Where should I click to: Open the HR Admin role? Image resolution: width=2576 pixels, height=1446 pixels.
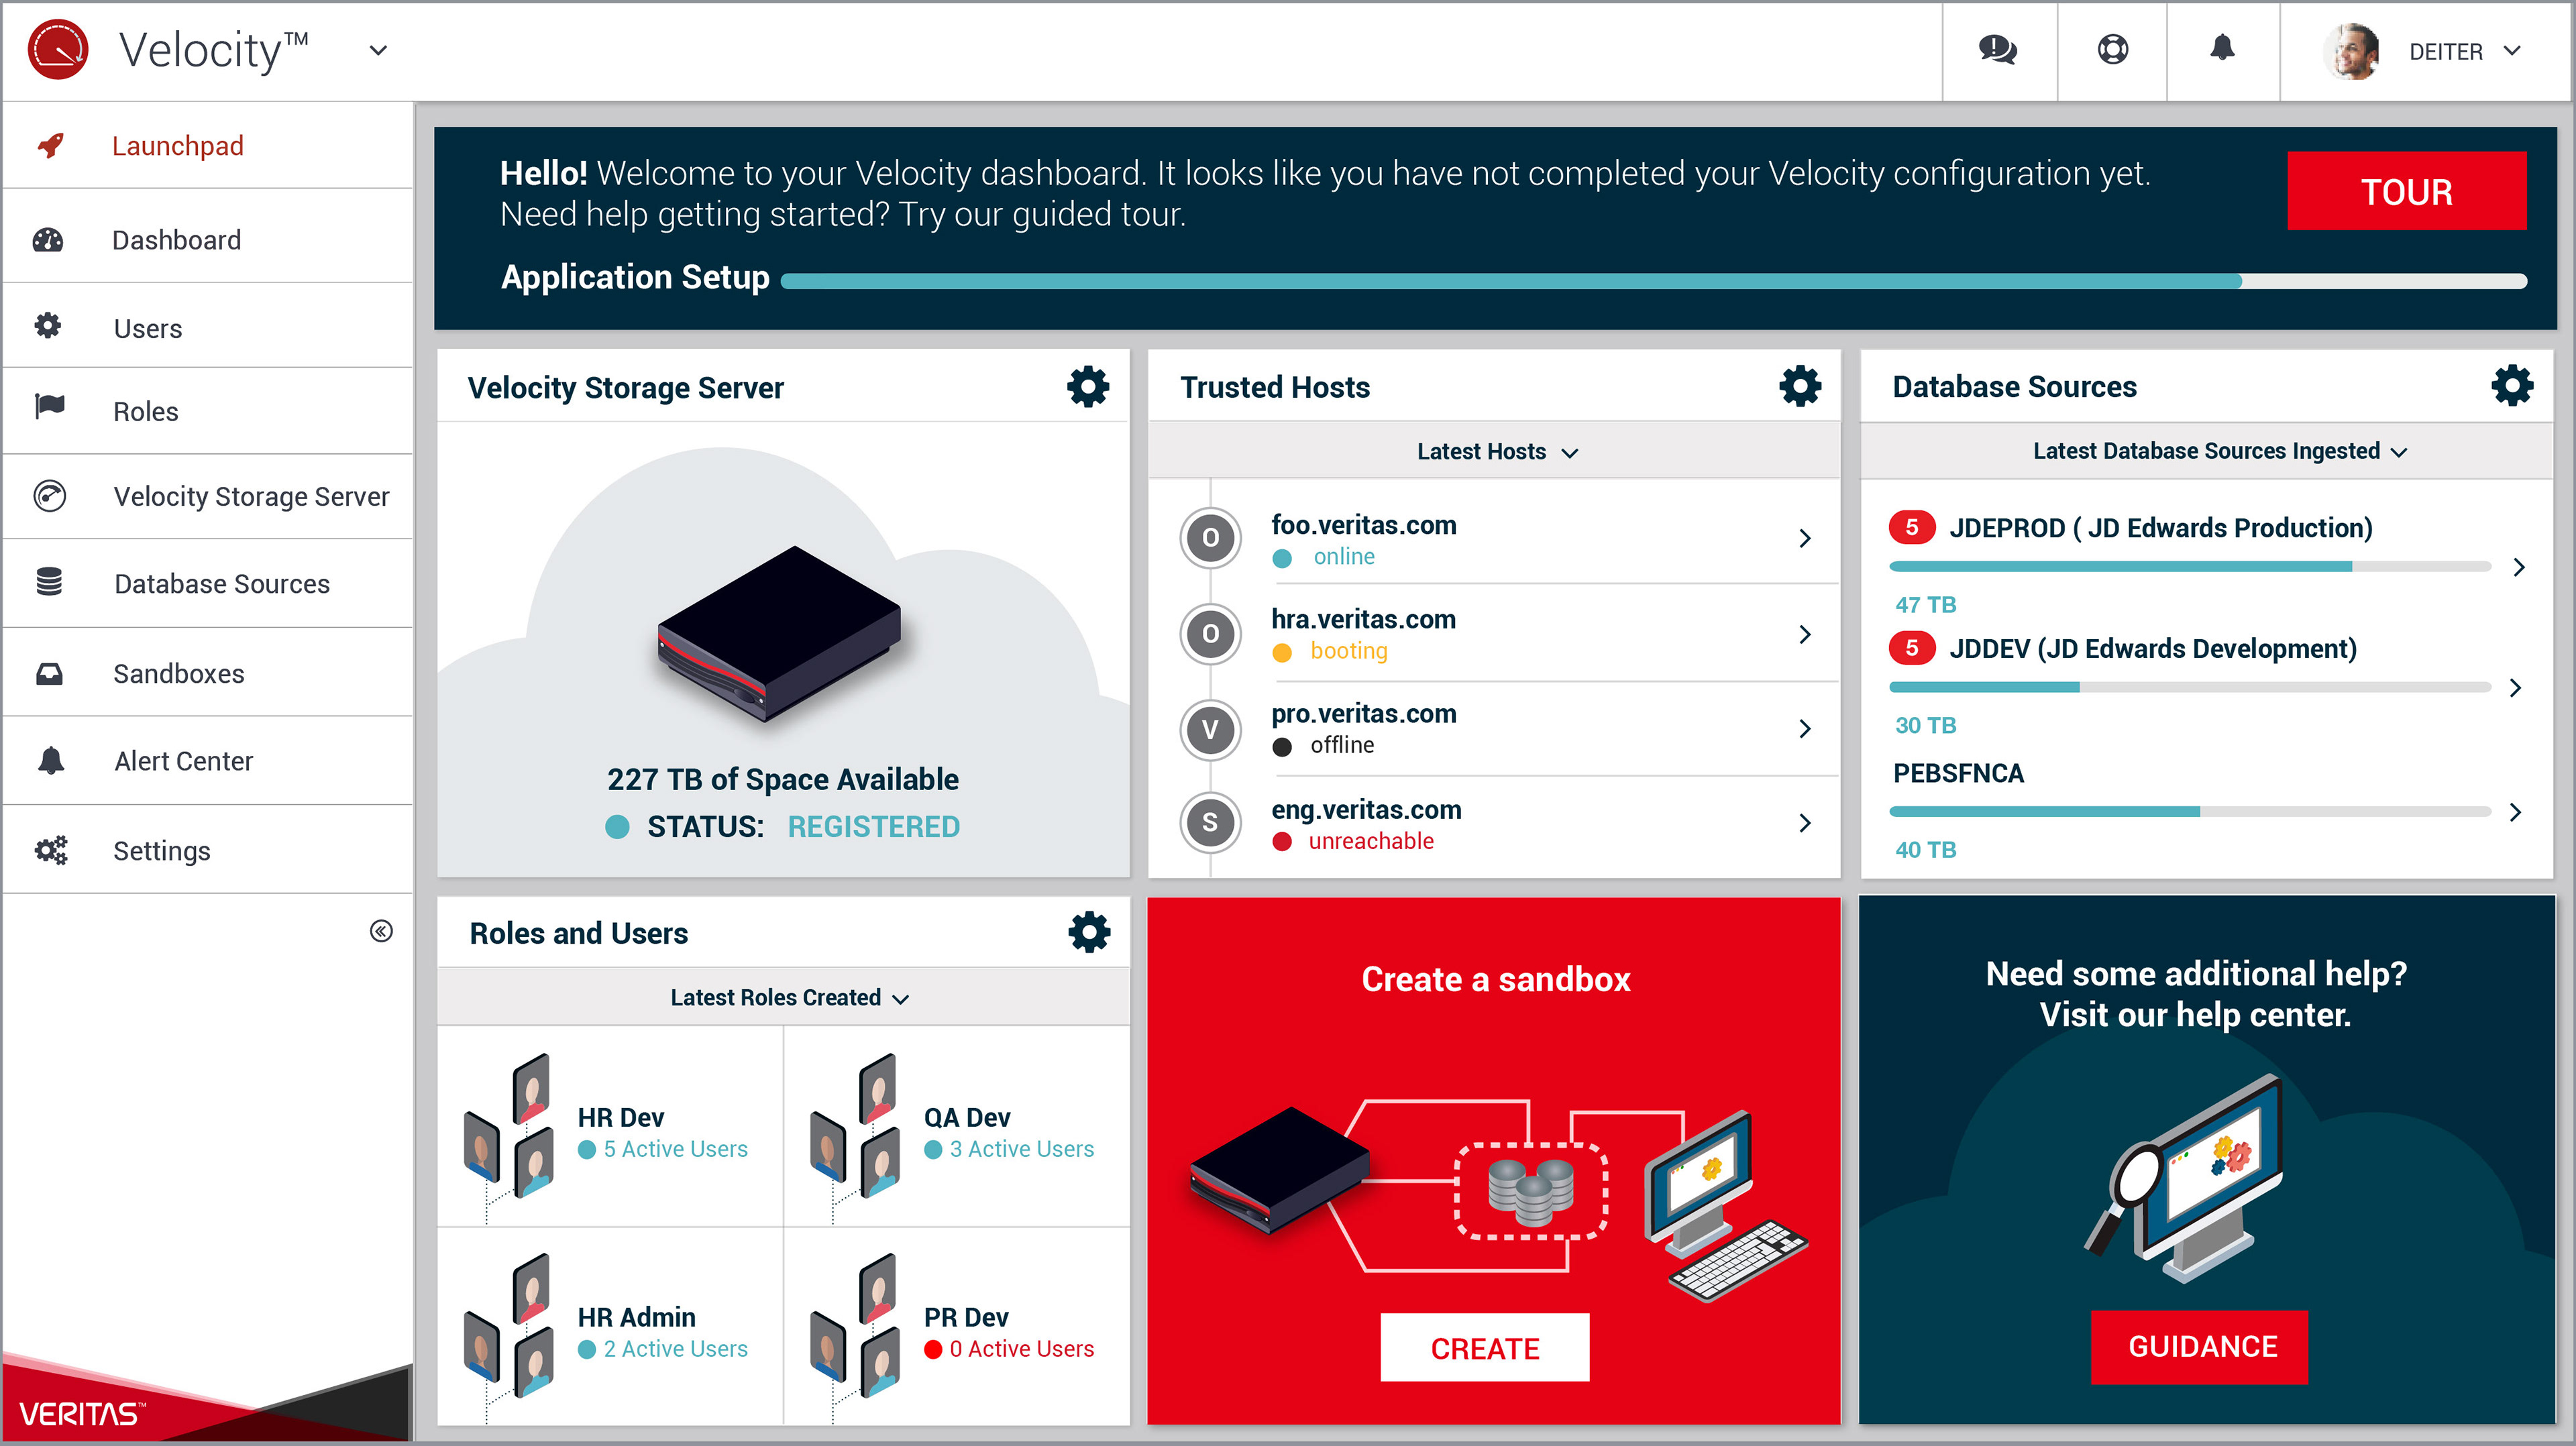636,1318
